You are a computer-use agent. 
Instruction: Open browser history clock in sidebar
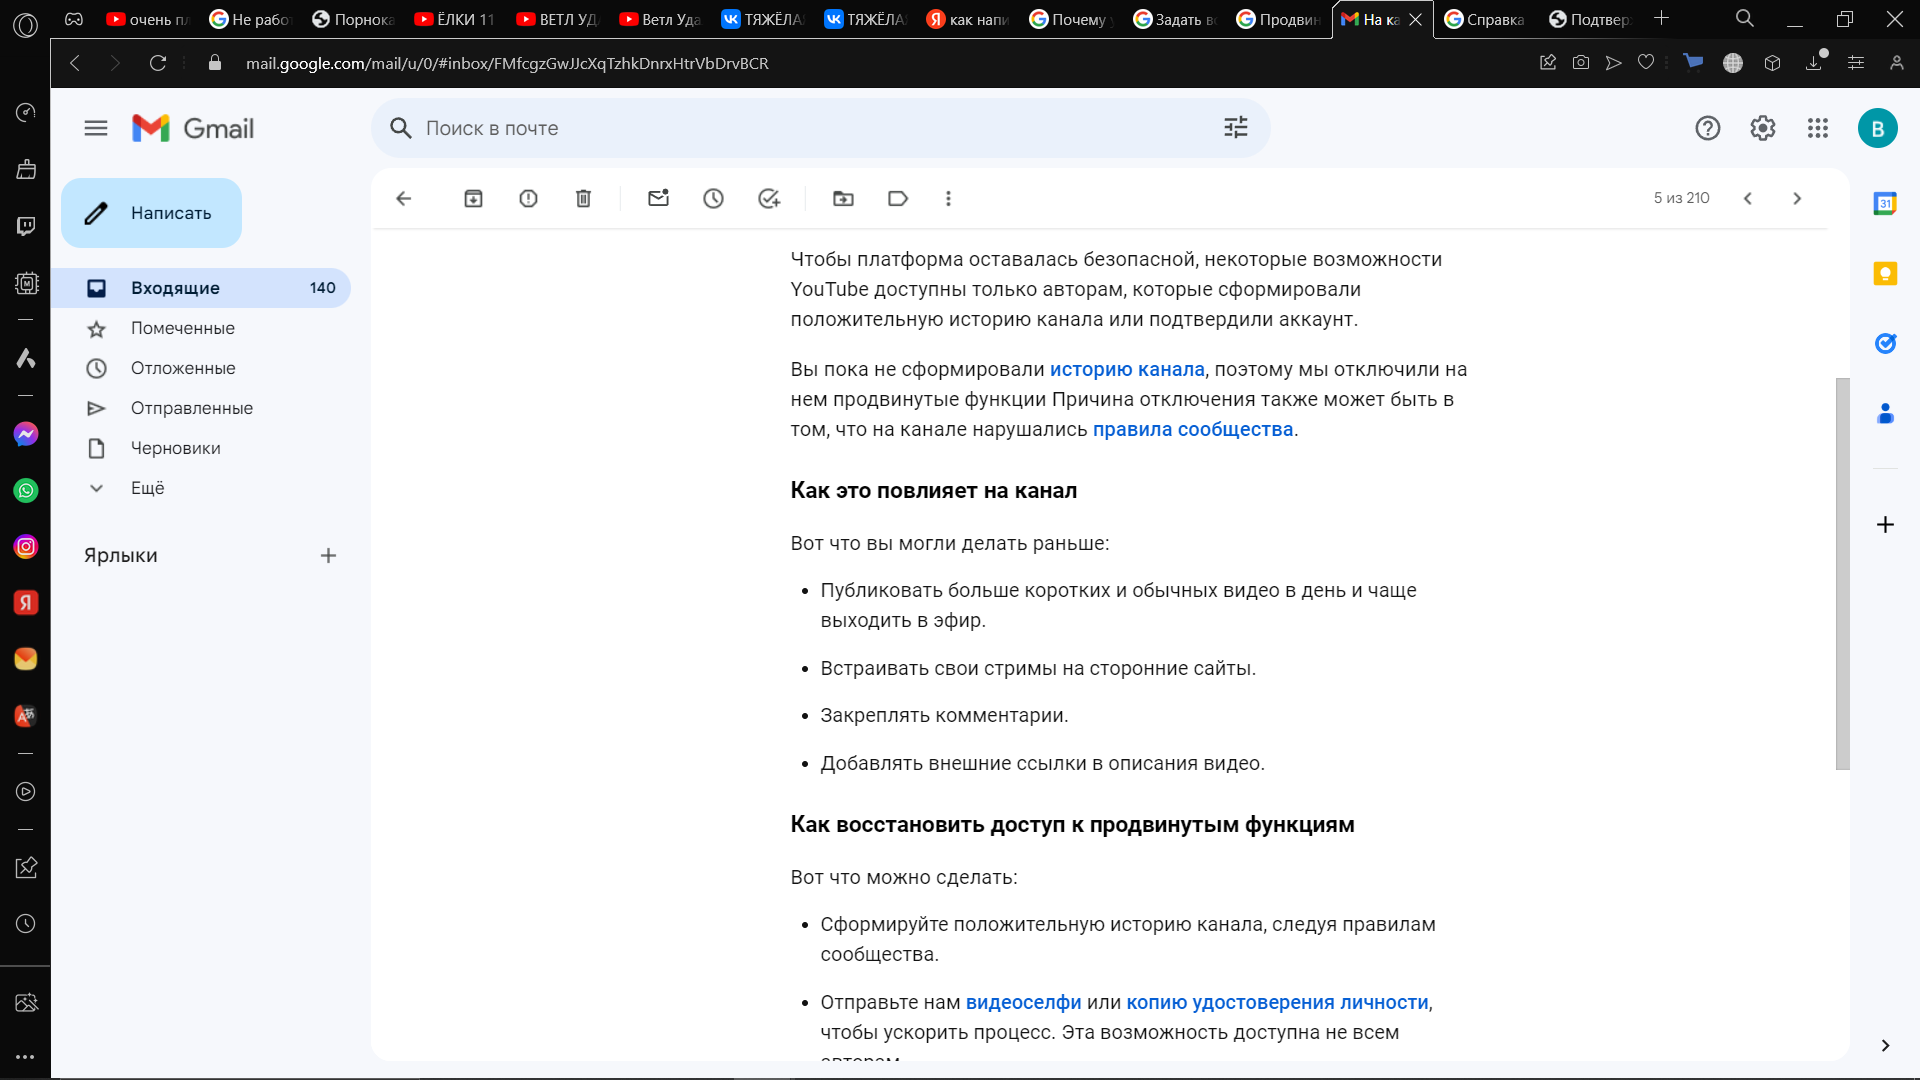click(x=26, y=924)
